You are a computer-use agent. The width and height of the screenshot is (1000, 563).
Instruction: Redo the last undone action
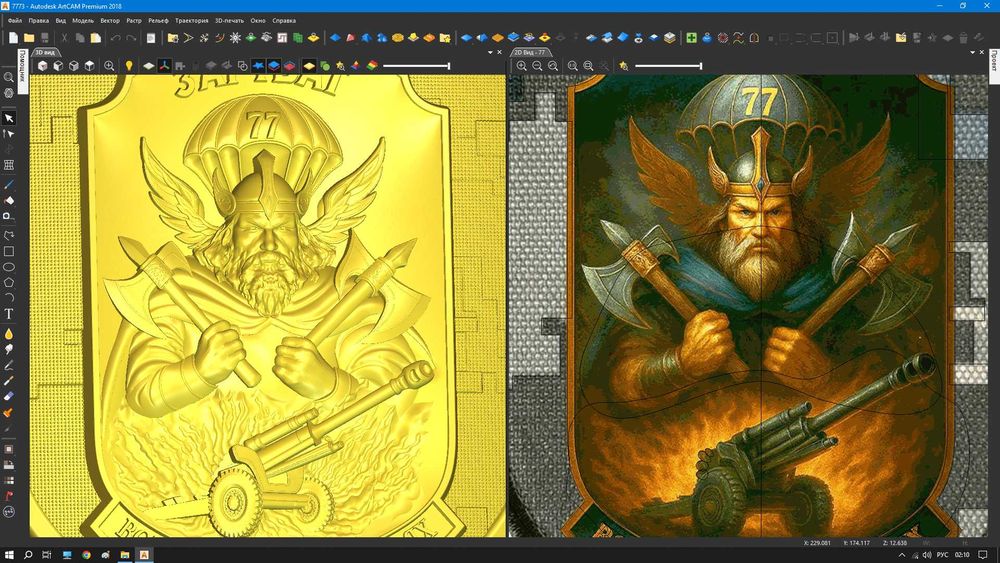[x=131, y=38]
